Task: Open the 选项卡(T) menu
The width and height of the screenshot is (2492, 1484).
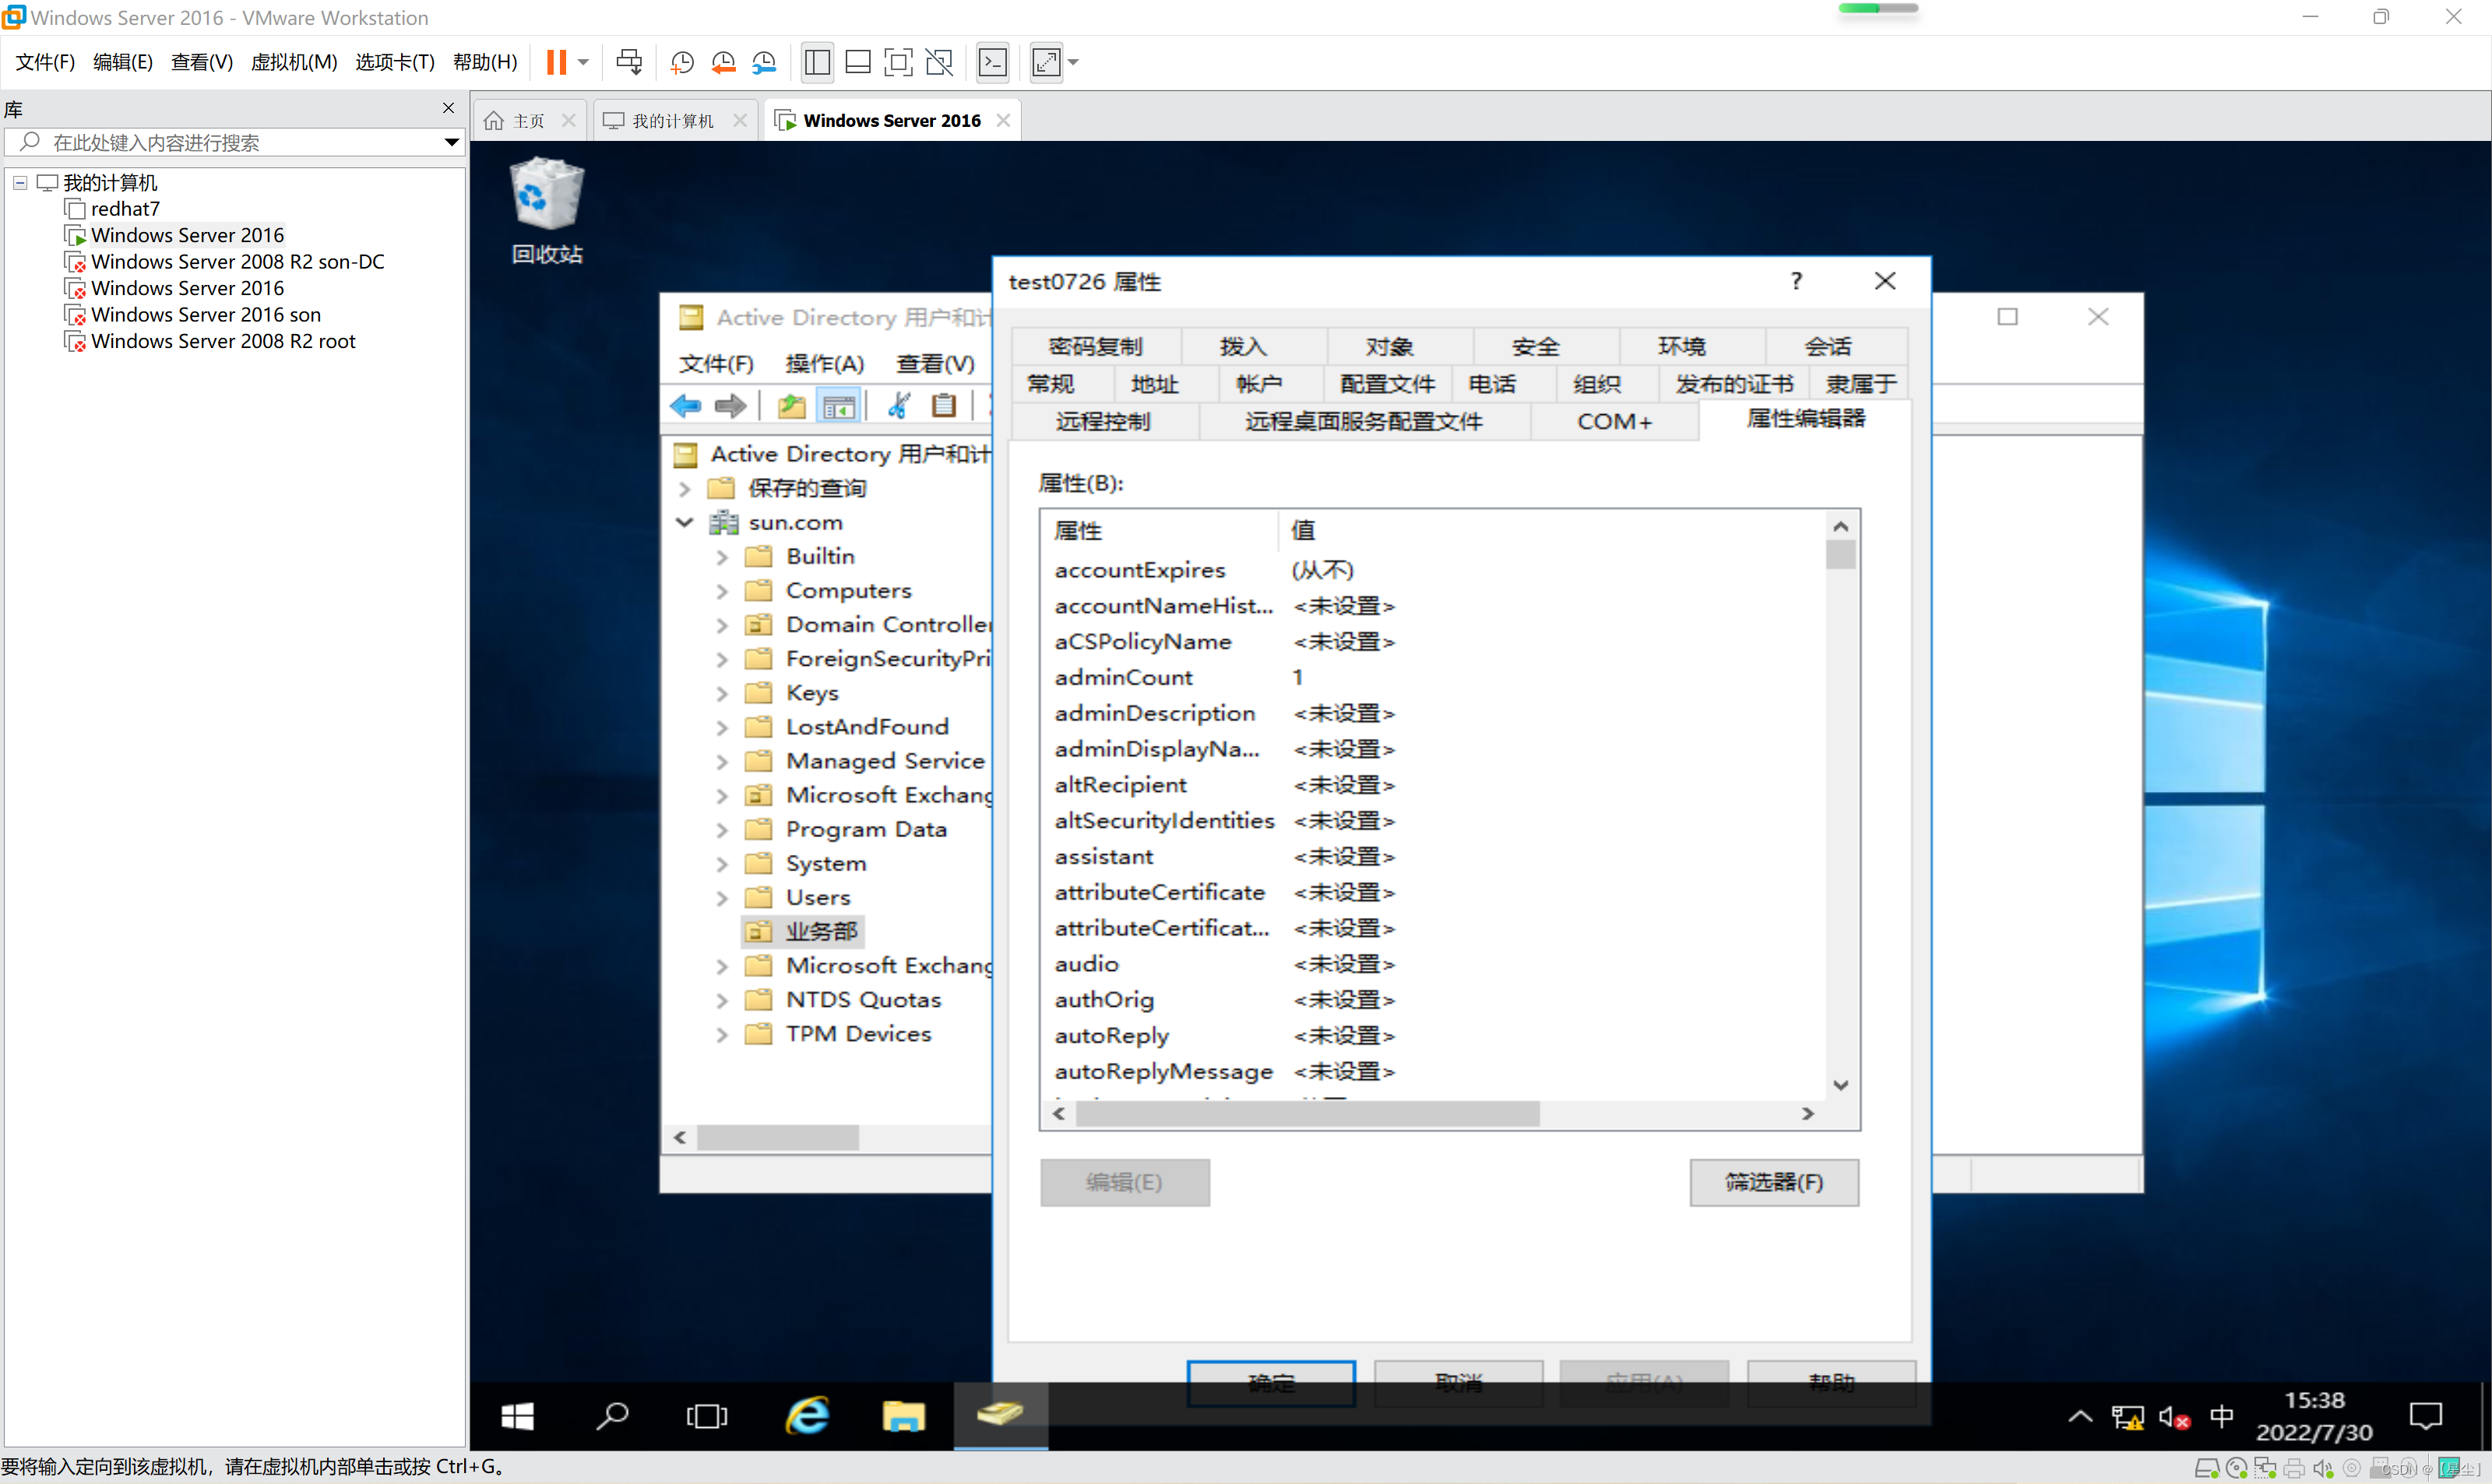Action: pos(395,62)
